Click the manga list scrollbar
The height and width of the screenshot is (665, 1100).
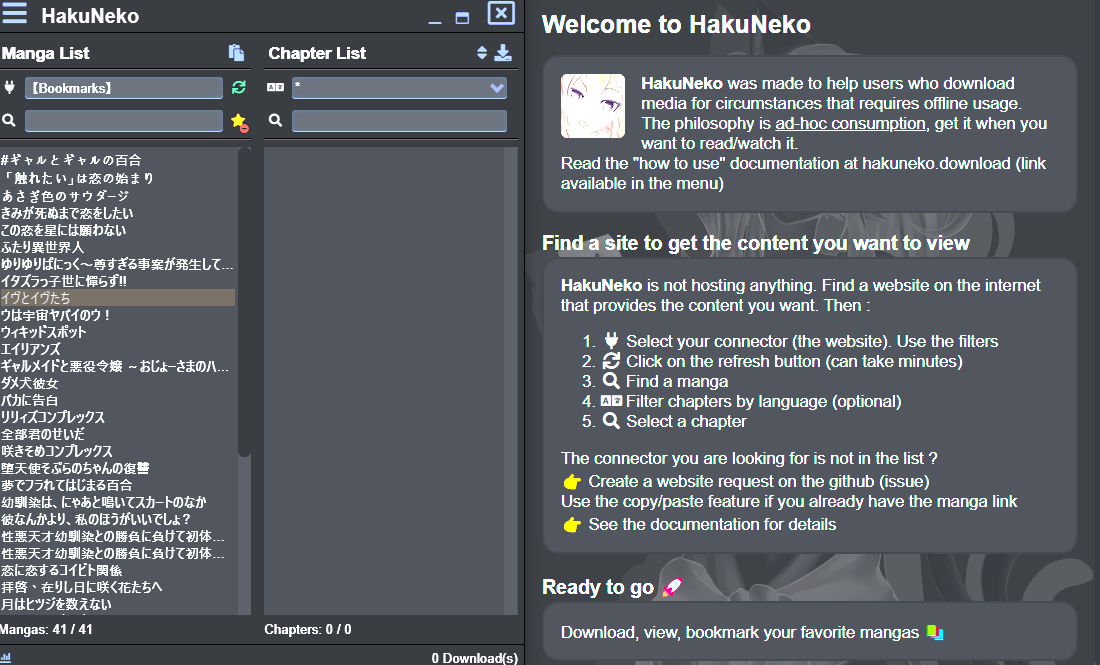click(x=244, y=302)
